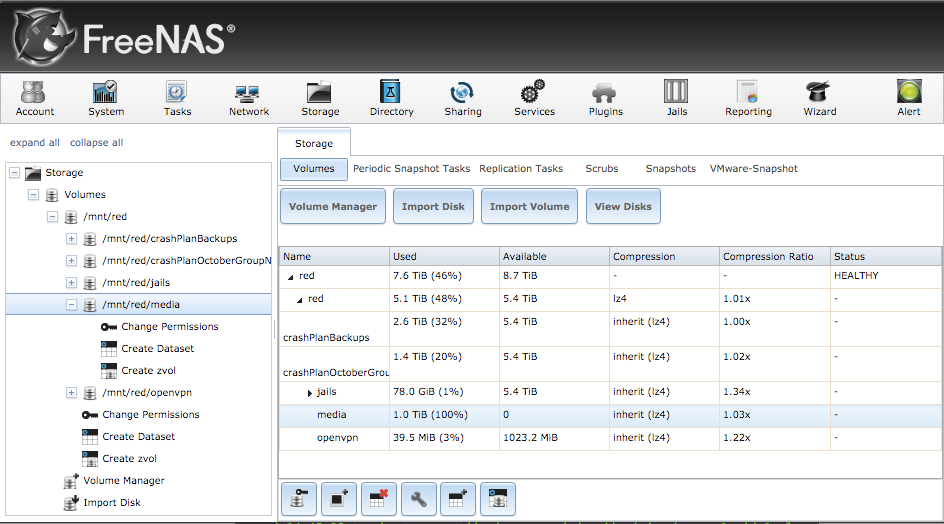Select the media row in the table
This screenshot has width=944, height=524.
pyautogui.click(x=610, y=415)
